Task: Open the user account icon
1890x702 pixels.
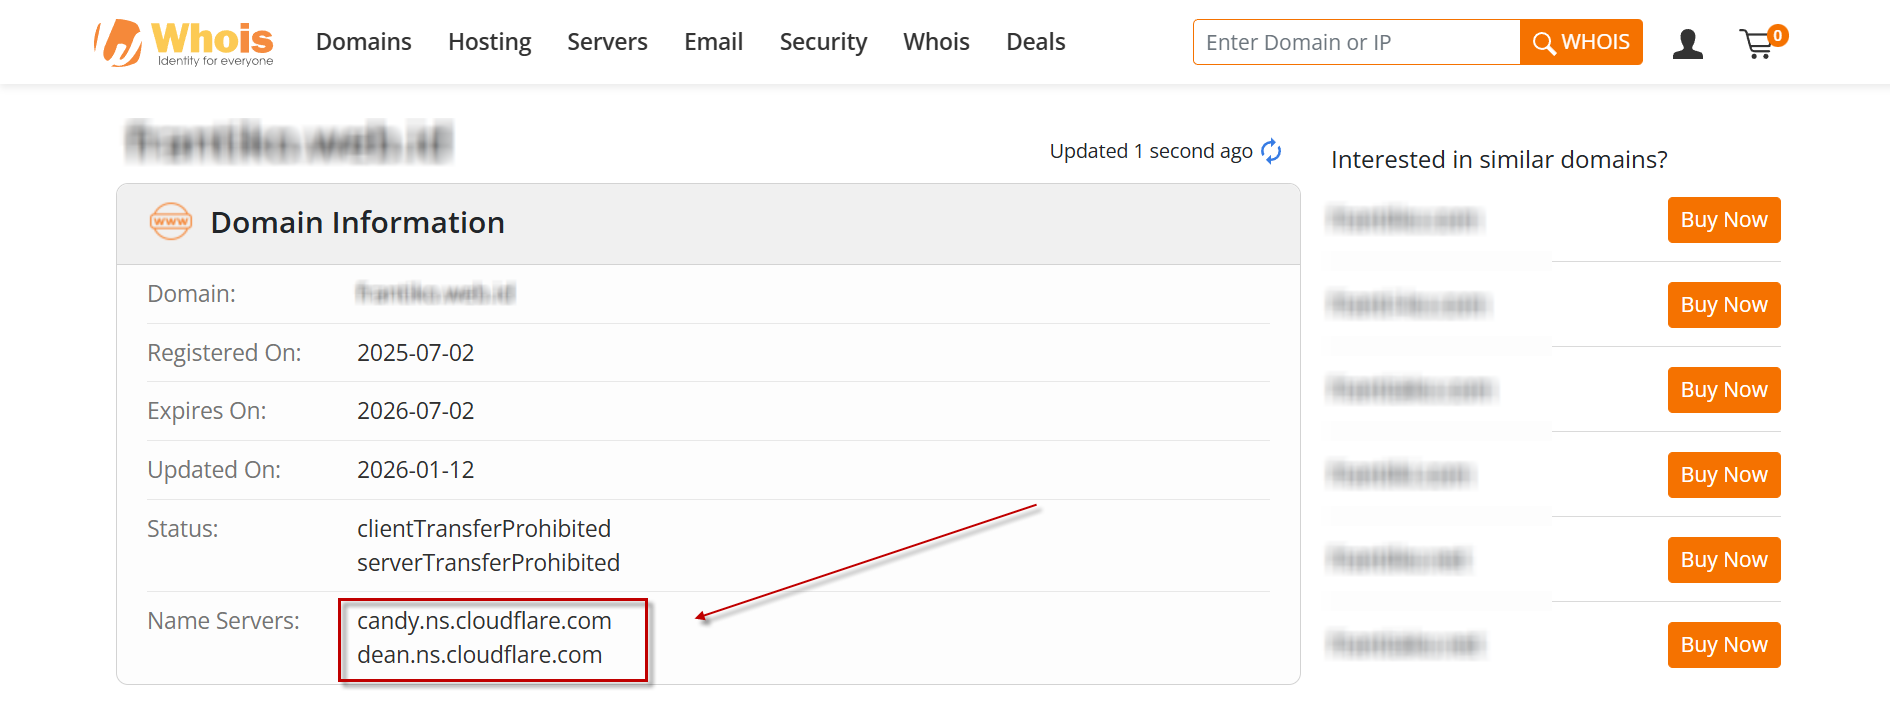Action: click(x=1687, y=44)
